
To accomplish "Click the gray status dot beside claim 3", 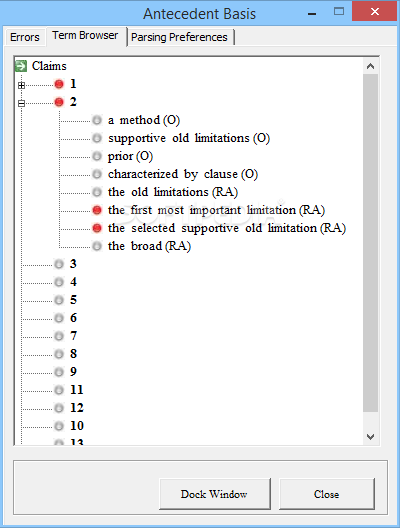I will 59,264.
